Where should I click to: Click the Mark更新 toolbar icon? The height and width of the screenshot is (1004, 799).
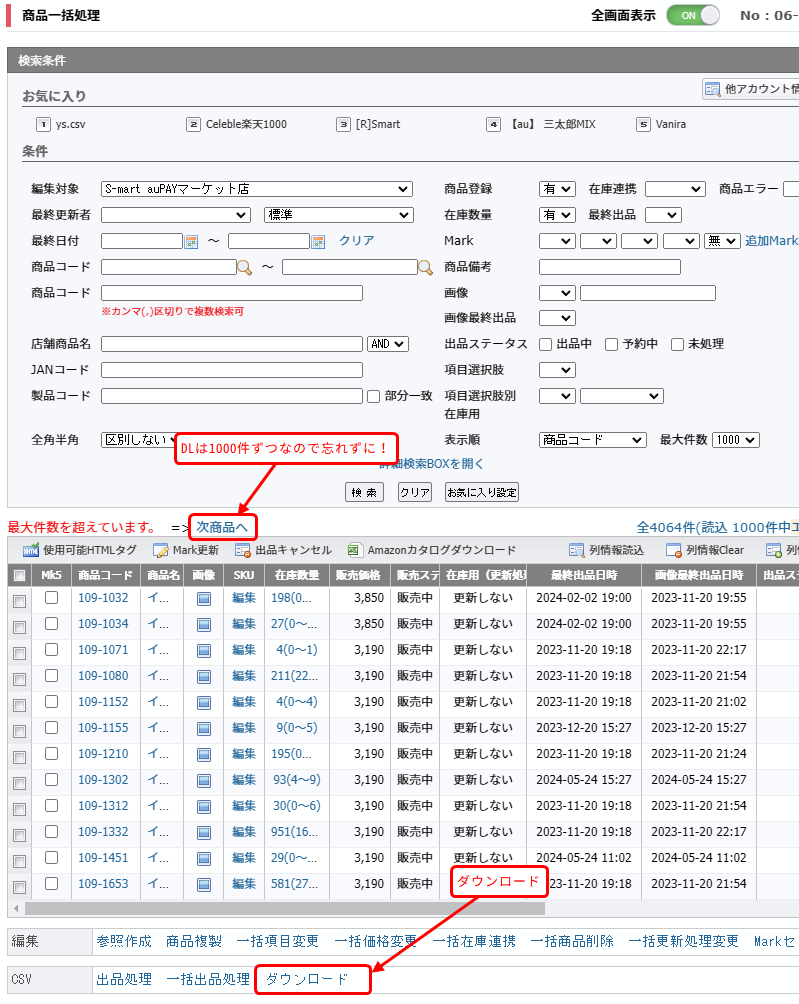(161, 550)
